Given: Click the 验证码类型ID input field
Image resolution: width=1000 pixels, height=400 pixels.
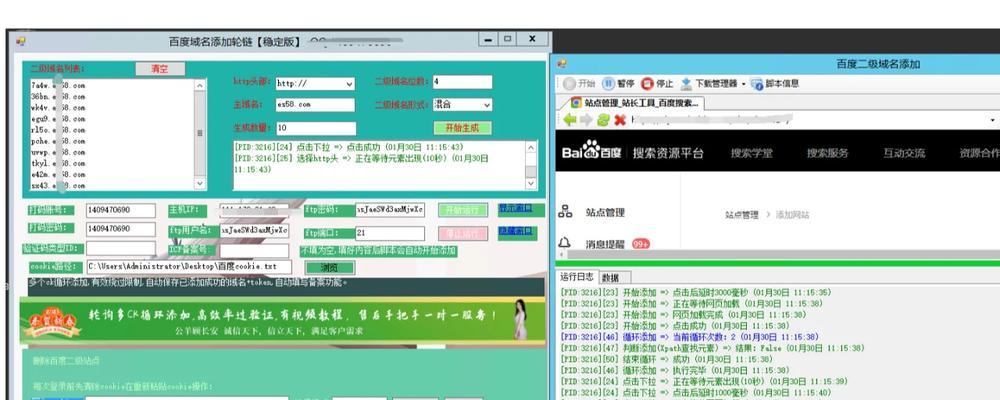Looking at the screenshot, I should pyautogui.click(x=121, y=248).
